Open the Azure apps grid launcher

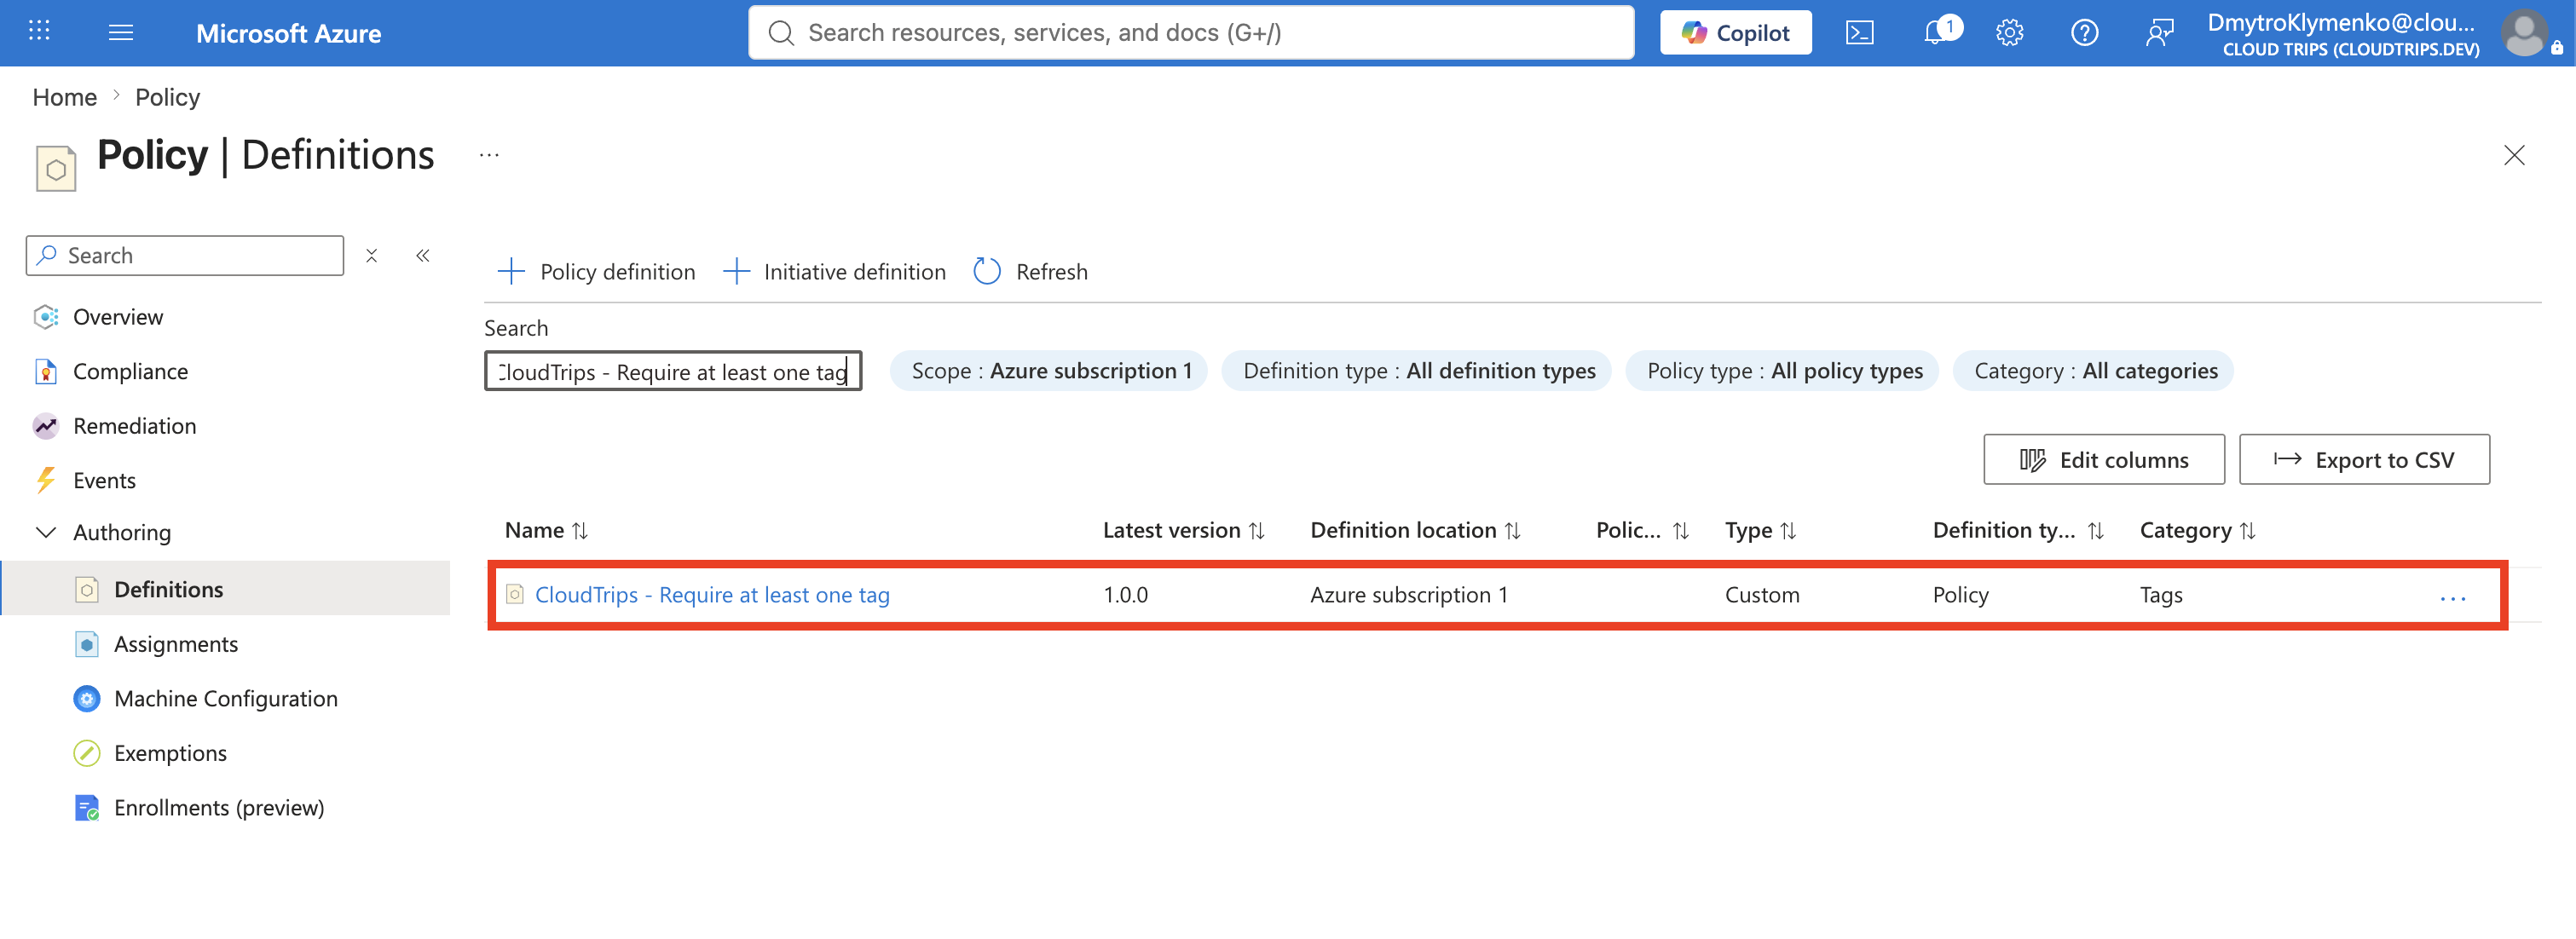(x=39, y=32)
